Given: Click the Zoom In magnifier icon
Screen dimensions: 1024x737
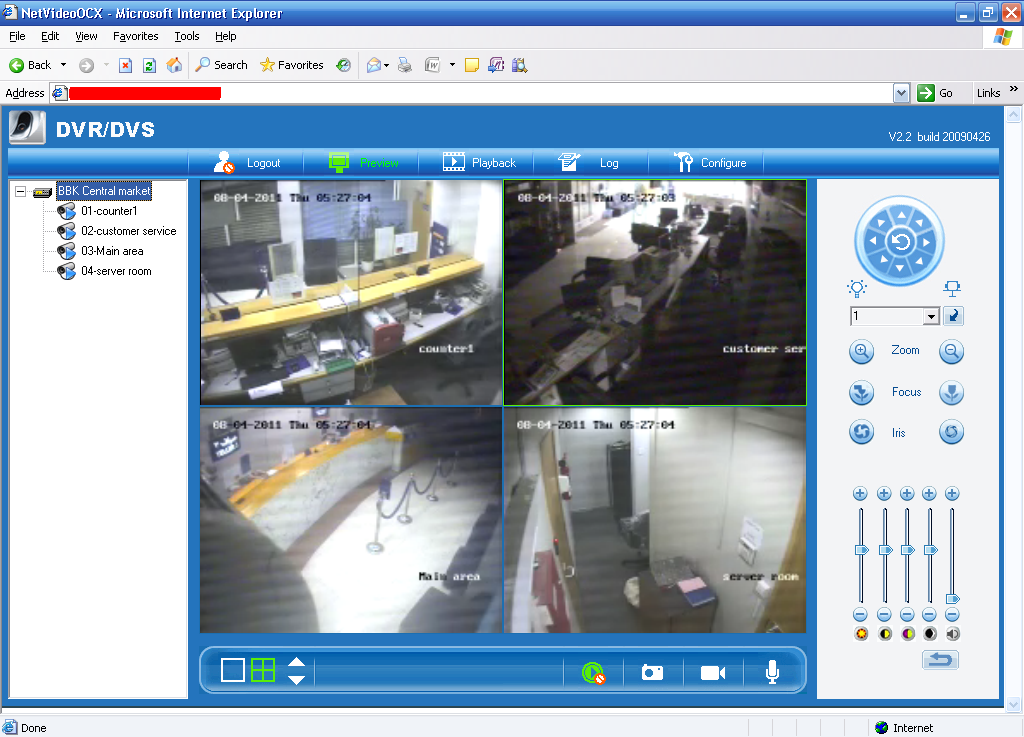Looking at the screenshot, I should coord(861,351).
